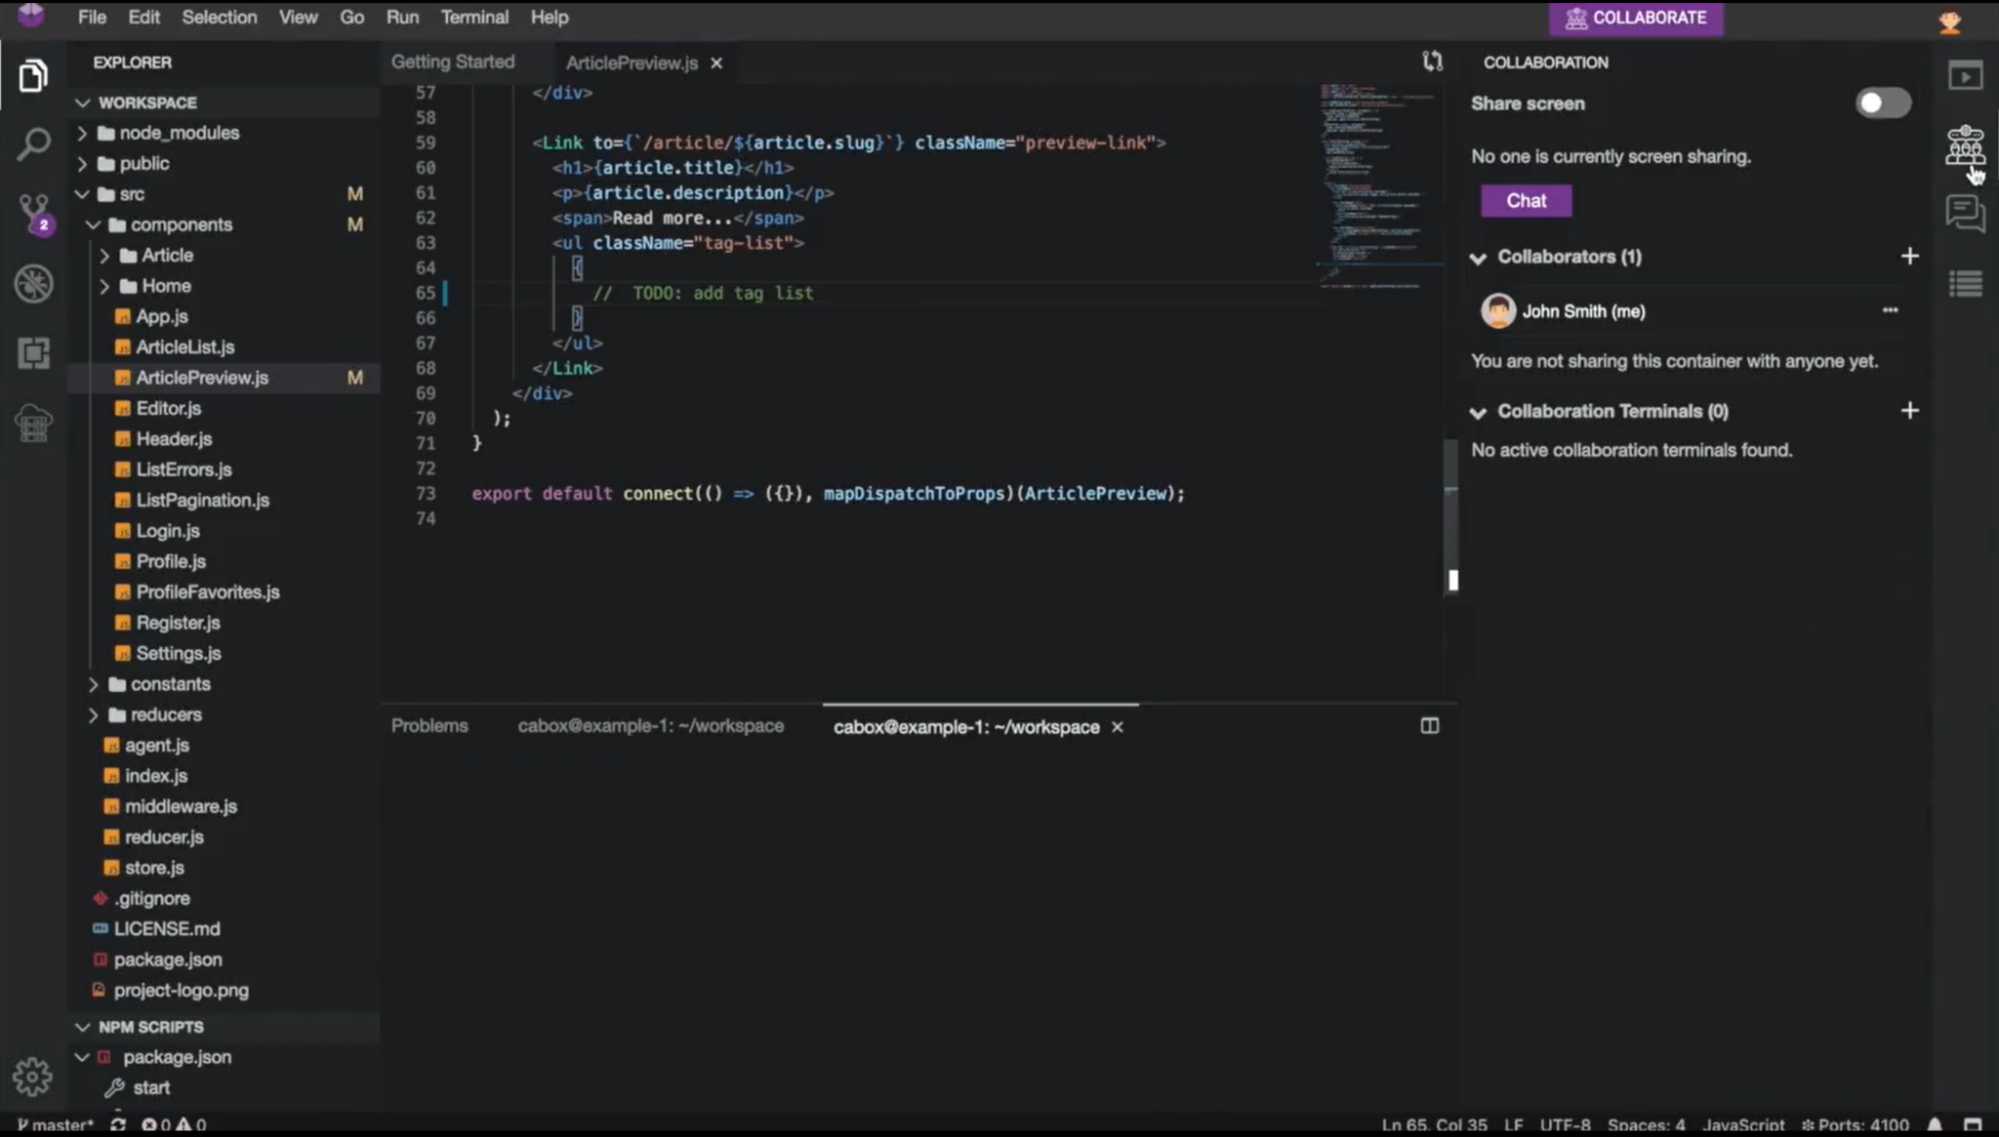Open chat bubbles icon in right sidebar
The width and height of the screenshot is (1999, 1138).
pos(1964,213)
